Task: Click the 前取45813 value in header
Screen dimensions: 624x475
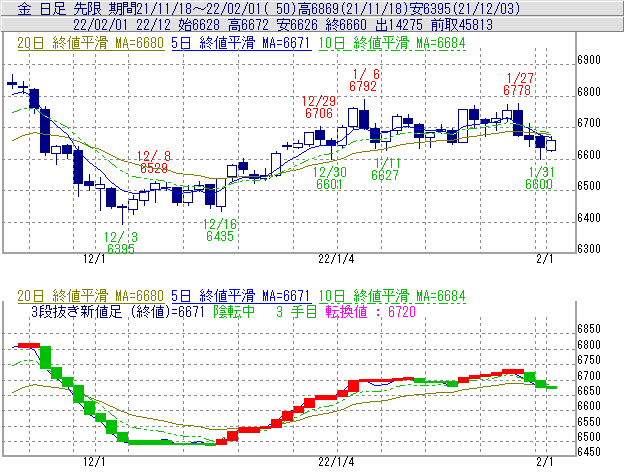Action: click(462, 25)
